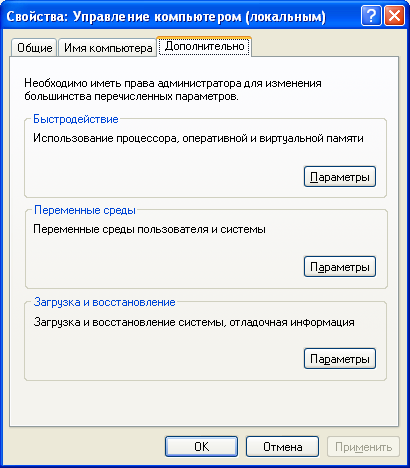Confirm the dialog with OK
This screenshot has width=410, height=468.
coord(201,447)
